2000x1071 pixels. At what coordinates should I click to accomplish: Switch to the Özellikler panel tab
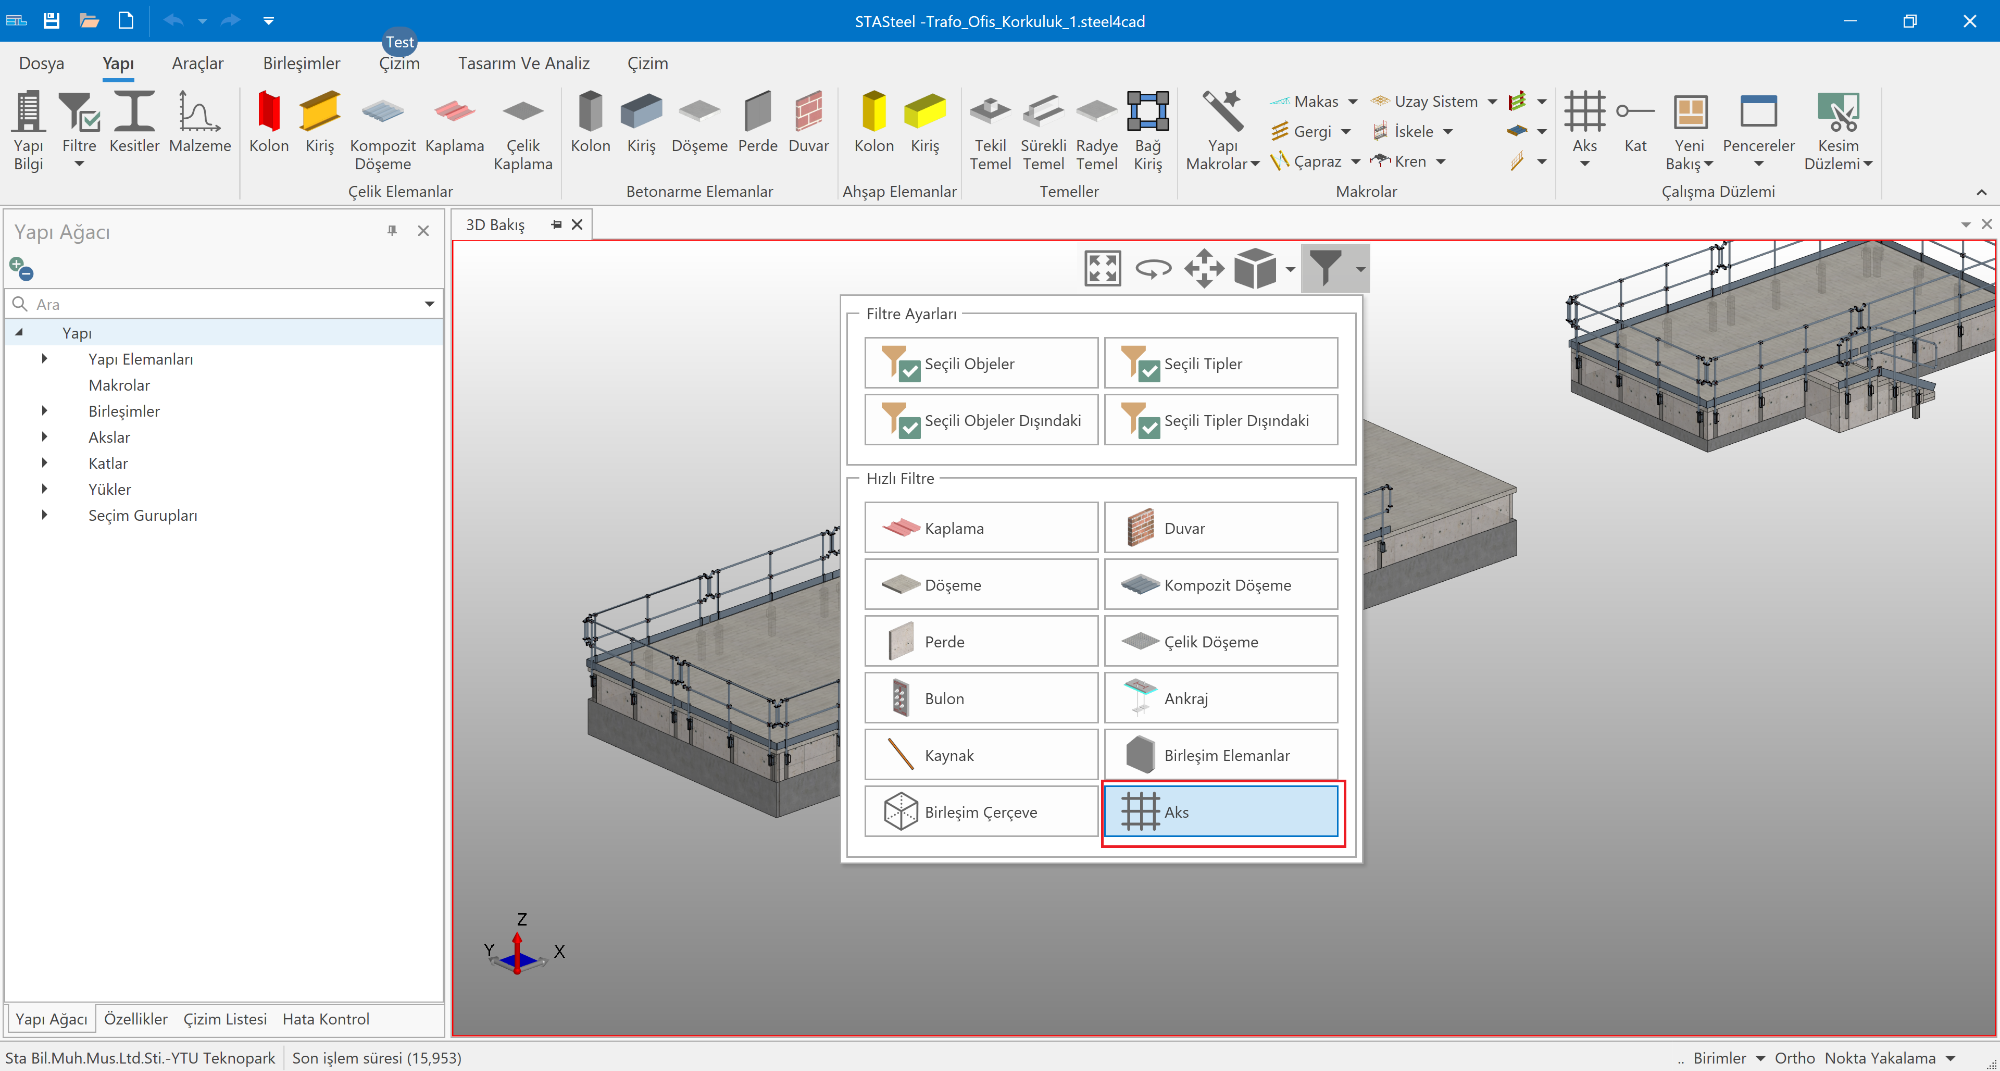tap(136, 1019)
